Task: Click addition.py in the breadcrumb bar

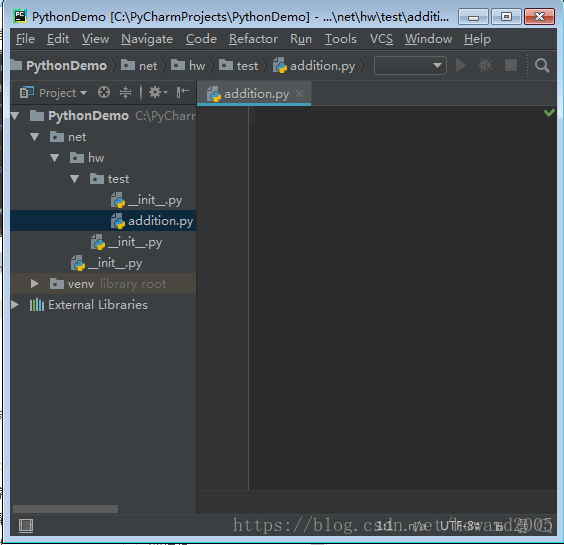Action: (x=314, y=66)
